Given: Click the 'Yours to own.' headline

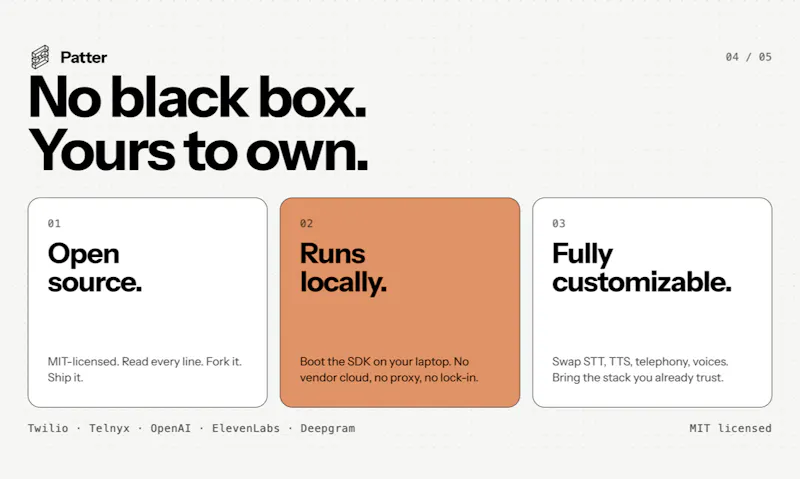Looking at the screenshot, I should coord(198,150).
